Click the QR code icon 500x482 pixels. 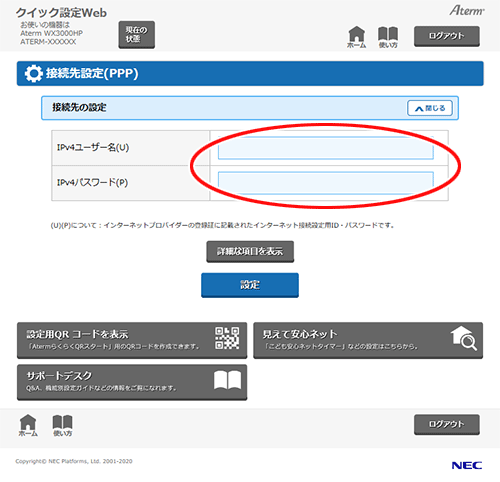[227, 338]
